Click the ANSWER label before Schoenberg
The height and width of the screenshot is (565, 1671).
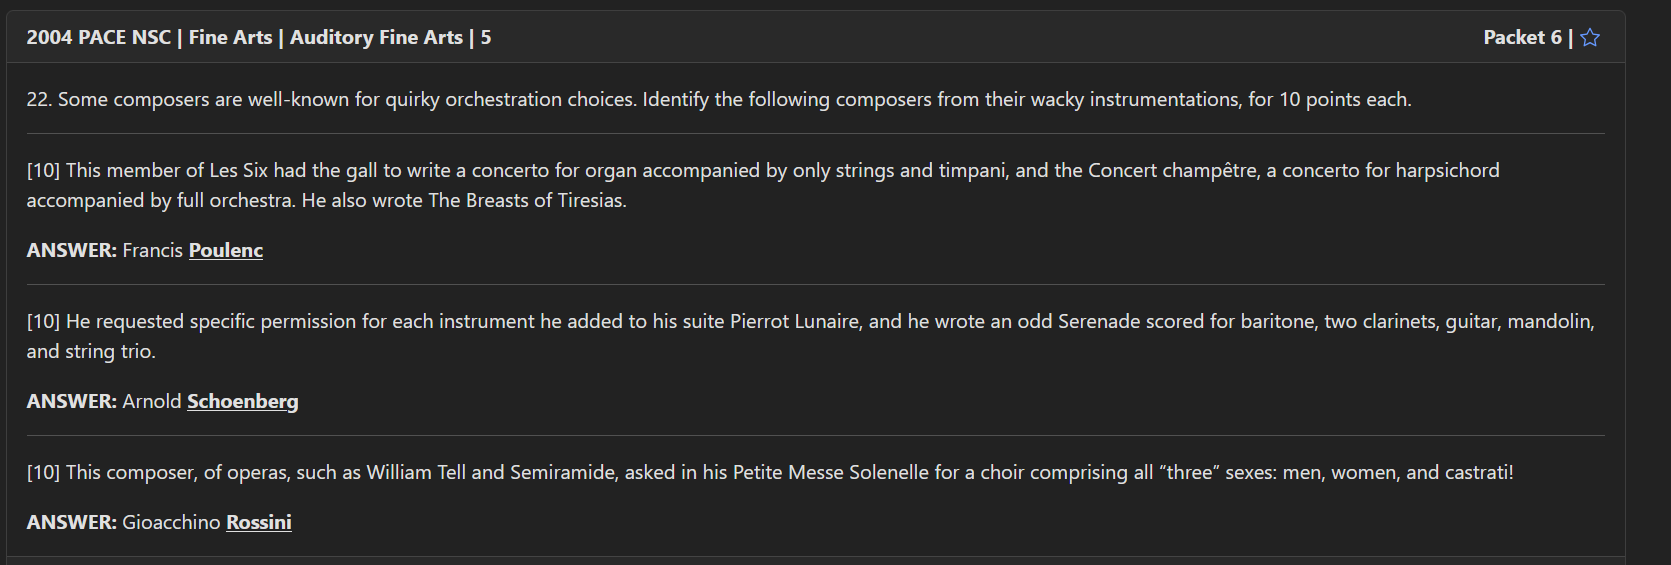coord(71,401)
